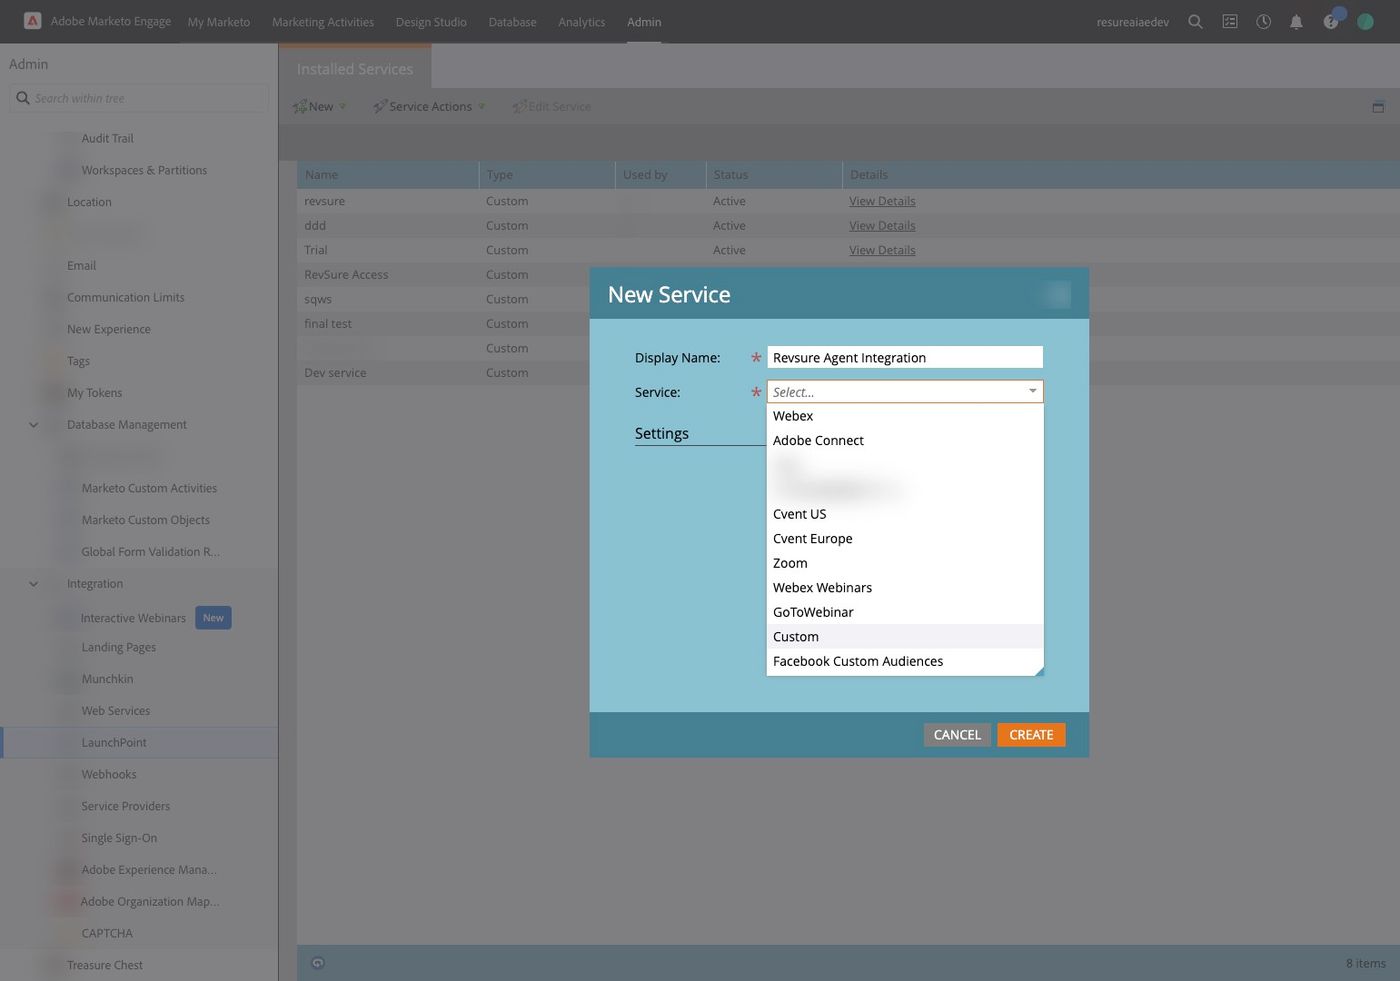Choose Zoom from the service list
Image resolution: width=1400 pixels, height=981 pixels.
(905, 563)
